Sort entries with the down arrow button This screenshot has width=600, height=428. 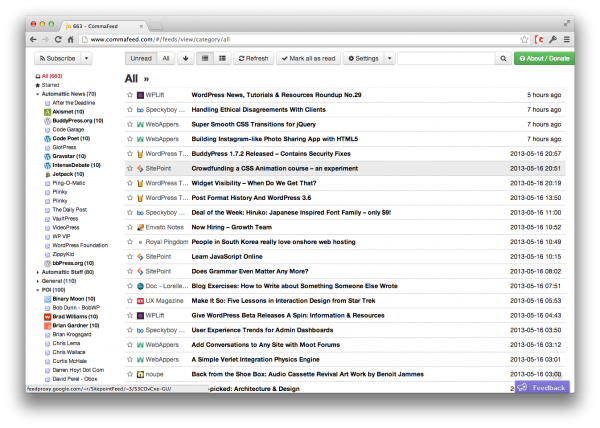coord(186,59)
